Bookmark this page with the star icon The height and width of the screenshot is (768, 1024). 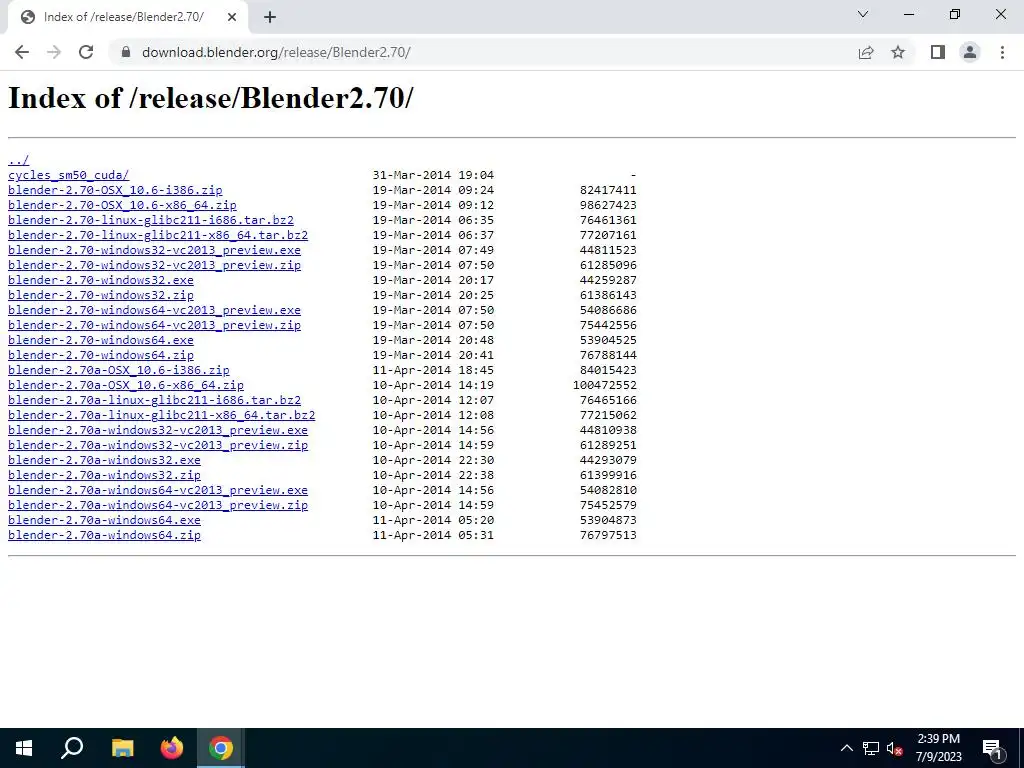coord(898,52)
